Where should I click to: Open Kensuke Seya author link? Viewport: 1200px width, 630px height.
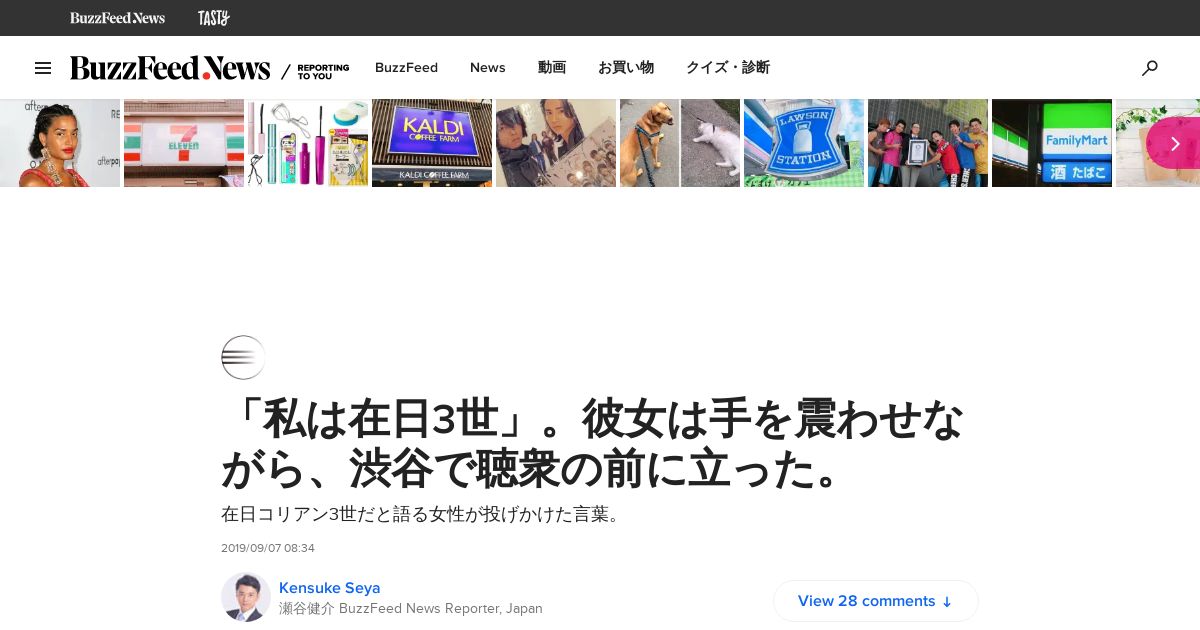329,588
